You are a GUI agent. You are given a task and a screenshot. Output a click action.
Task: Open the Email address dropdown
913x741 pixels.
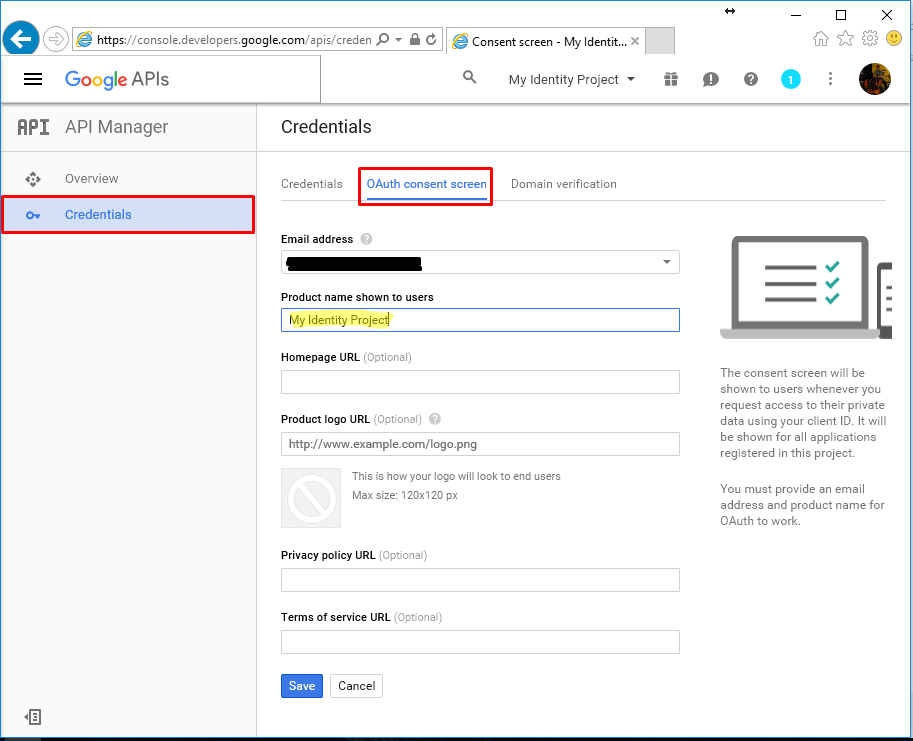(480, 262)
